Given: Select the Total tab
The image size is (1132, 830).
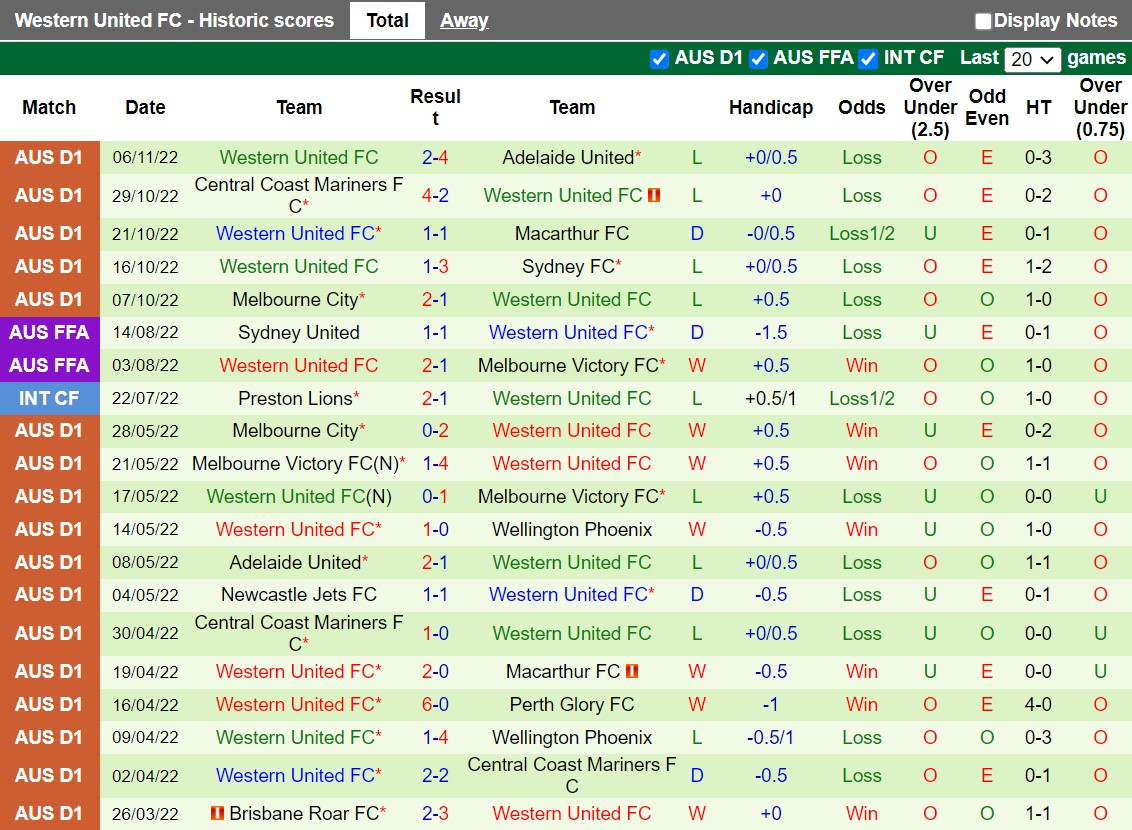Looking at the screenshot, I should [387, 19].
